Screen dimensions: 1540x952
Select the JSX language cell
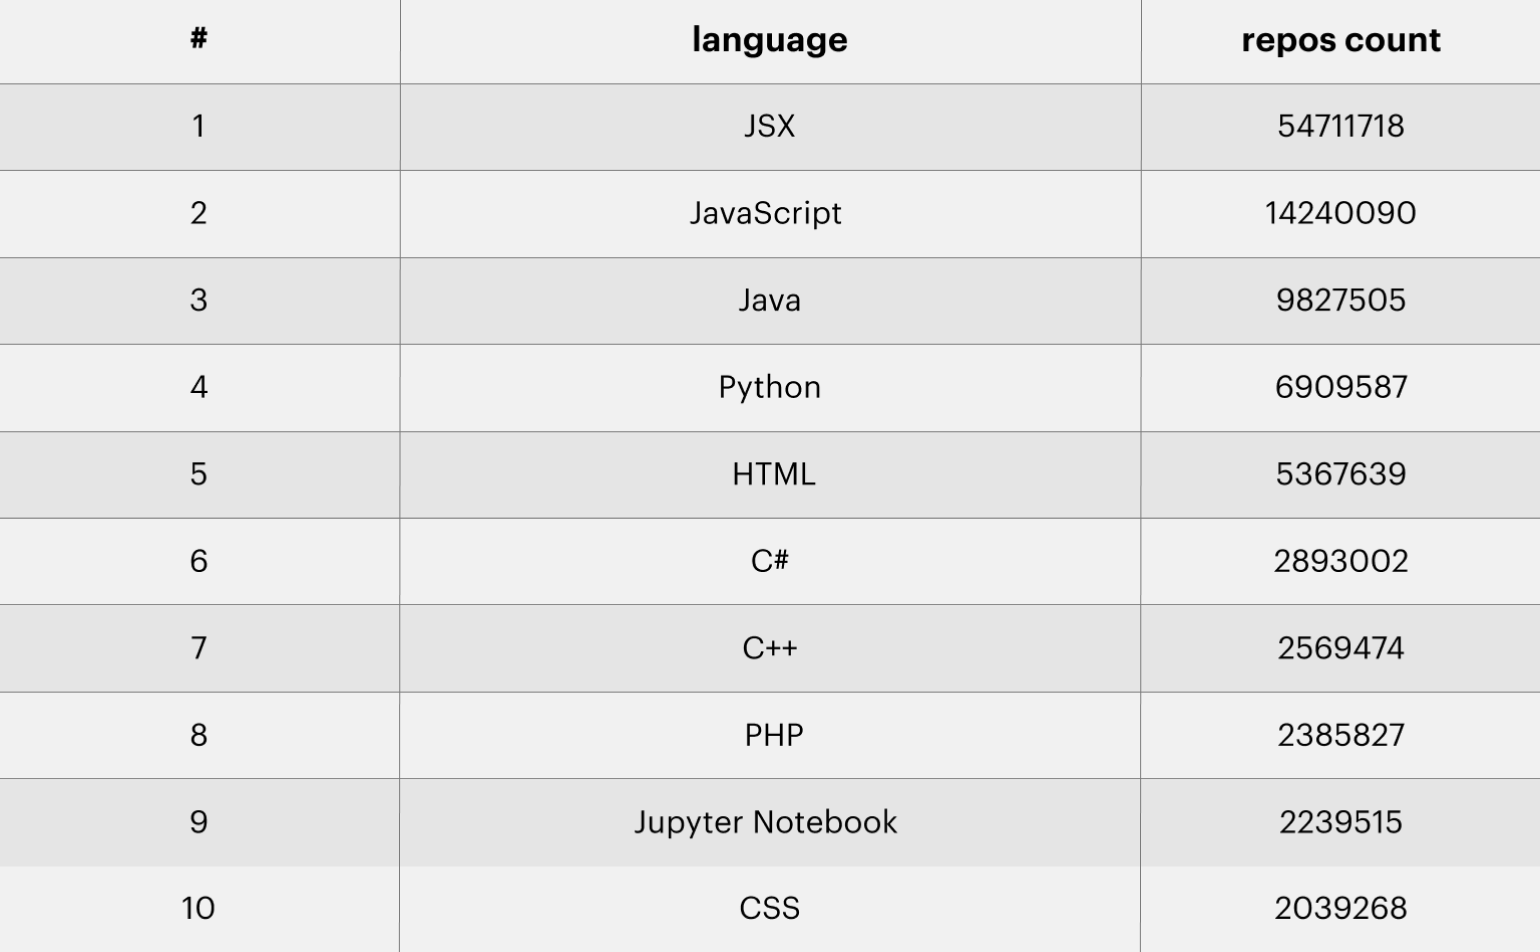[x=769, y=126]
